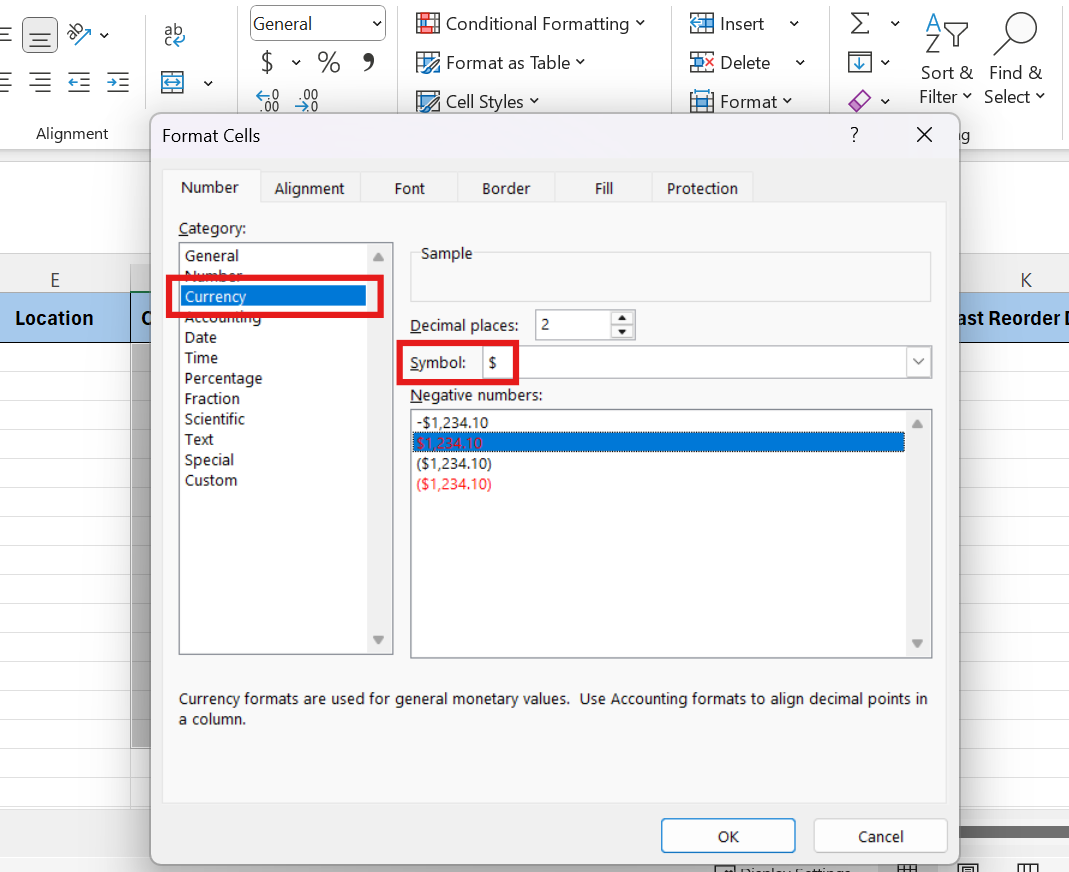Choose red ($1,234.10) negative number format
1069x872 pixels.
tap(454, 484)
